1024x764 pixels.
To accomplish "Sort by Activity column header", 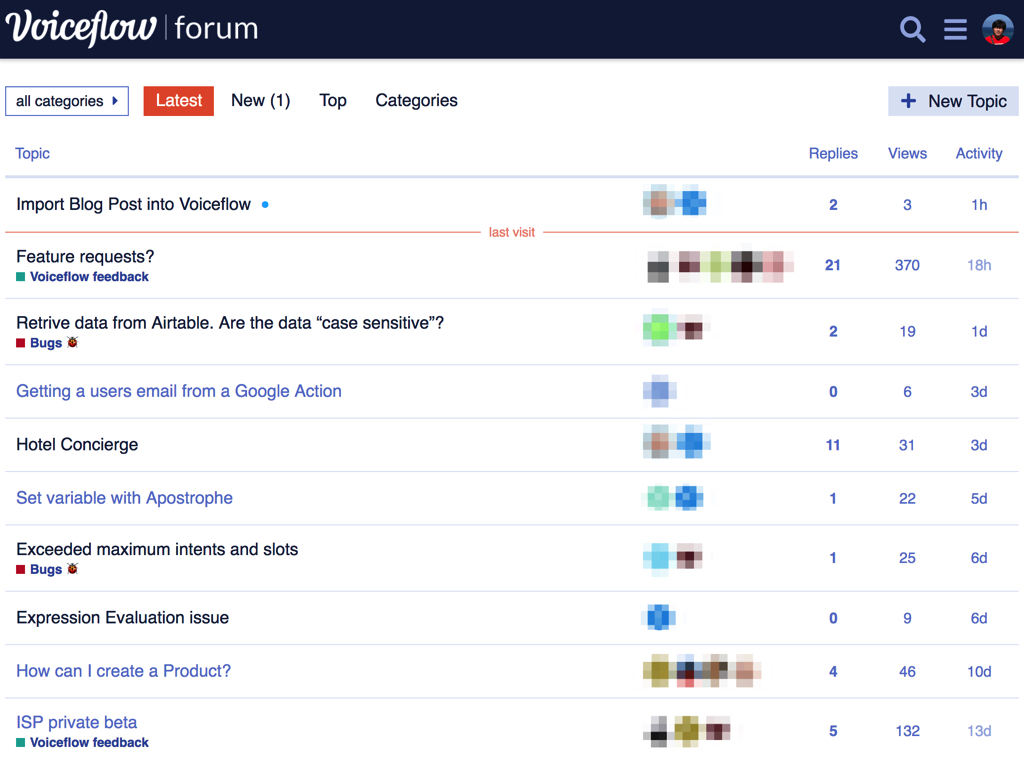I will pyautogui.click(x=979, y=153).
